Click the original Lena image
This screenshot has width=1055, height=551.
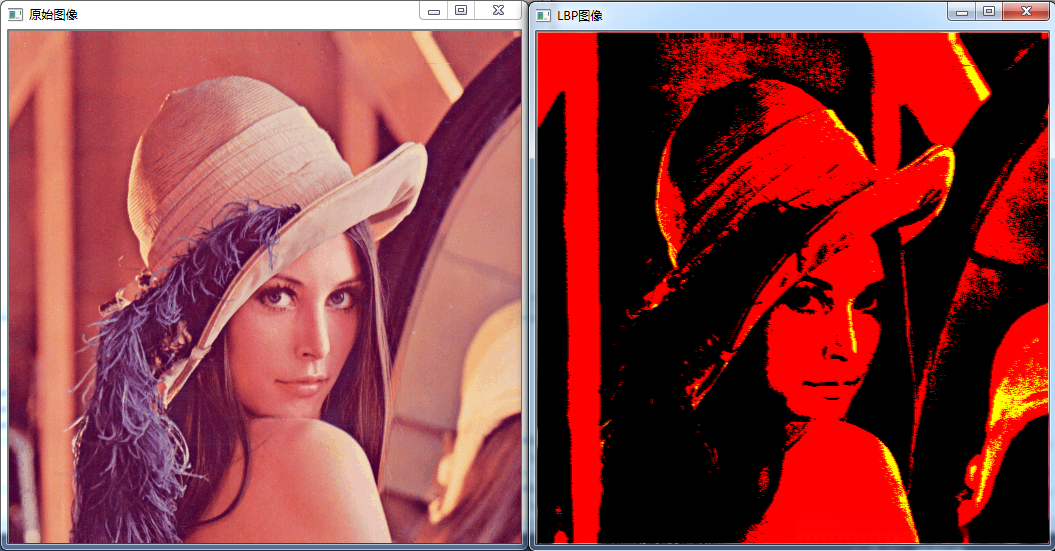point(265,287)
